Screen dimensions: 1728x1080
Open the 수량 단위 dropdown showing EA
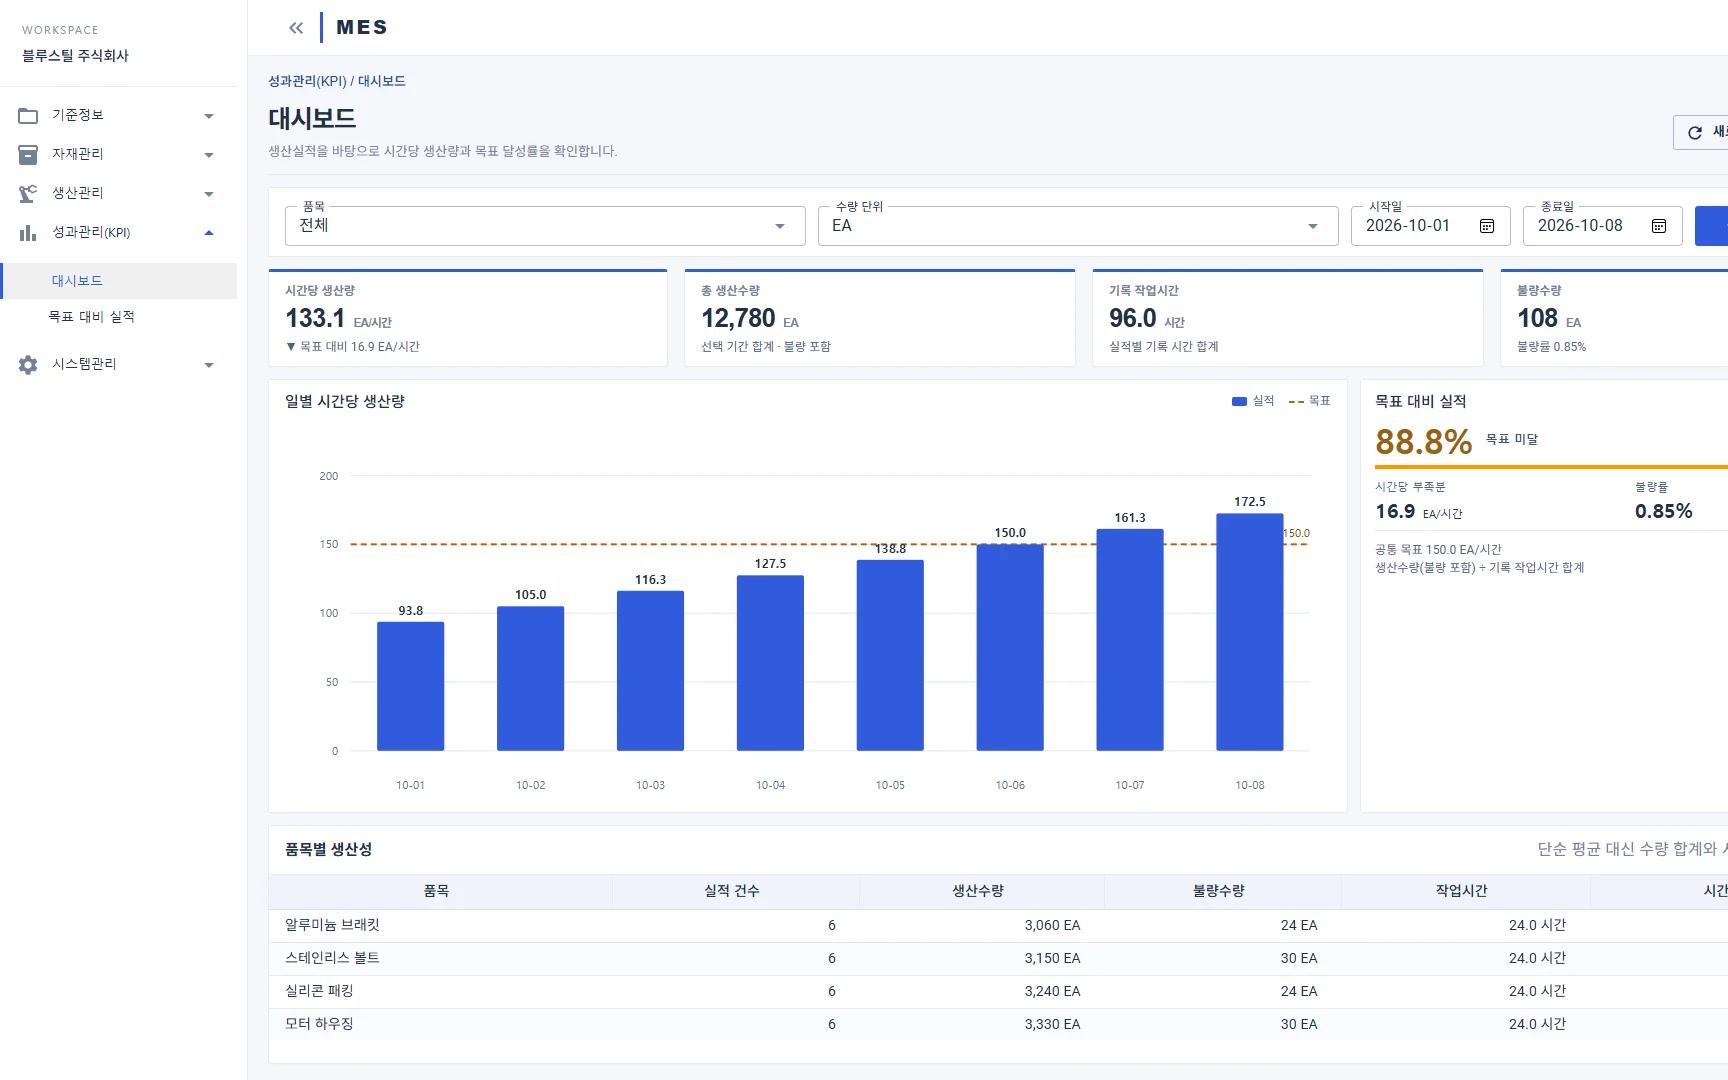(x=1078, y=226)
